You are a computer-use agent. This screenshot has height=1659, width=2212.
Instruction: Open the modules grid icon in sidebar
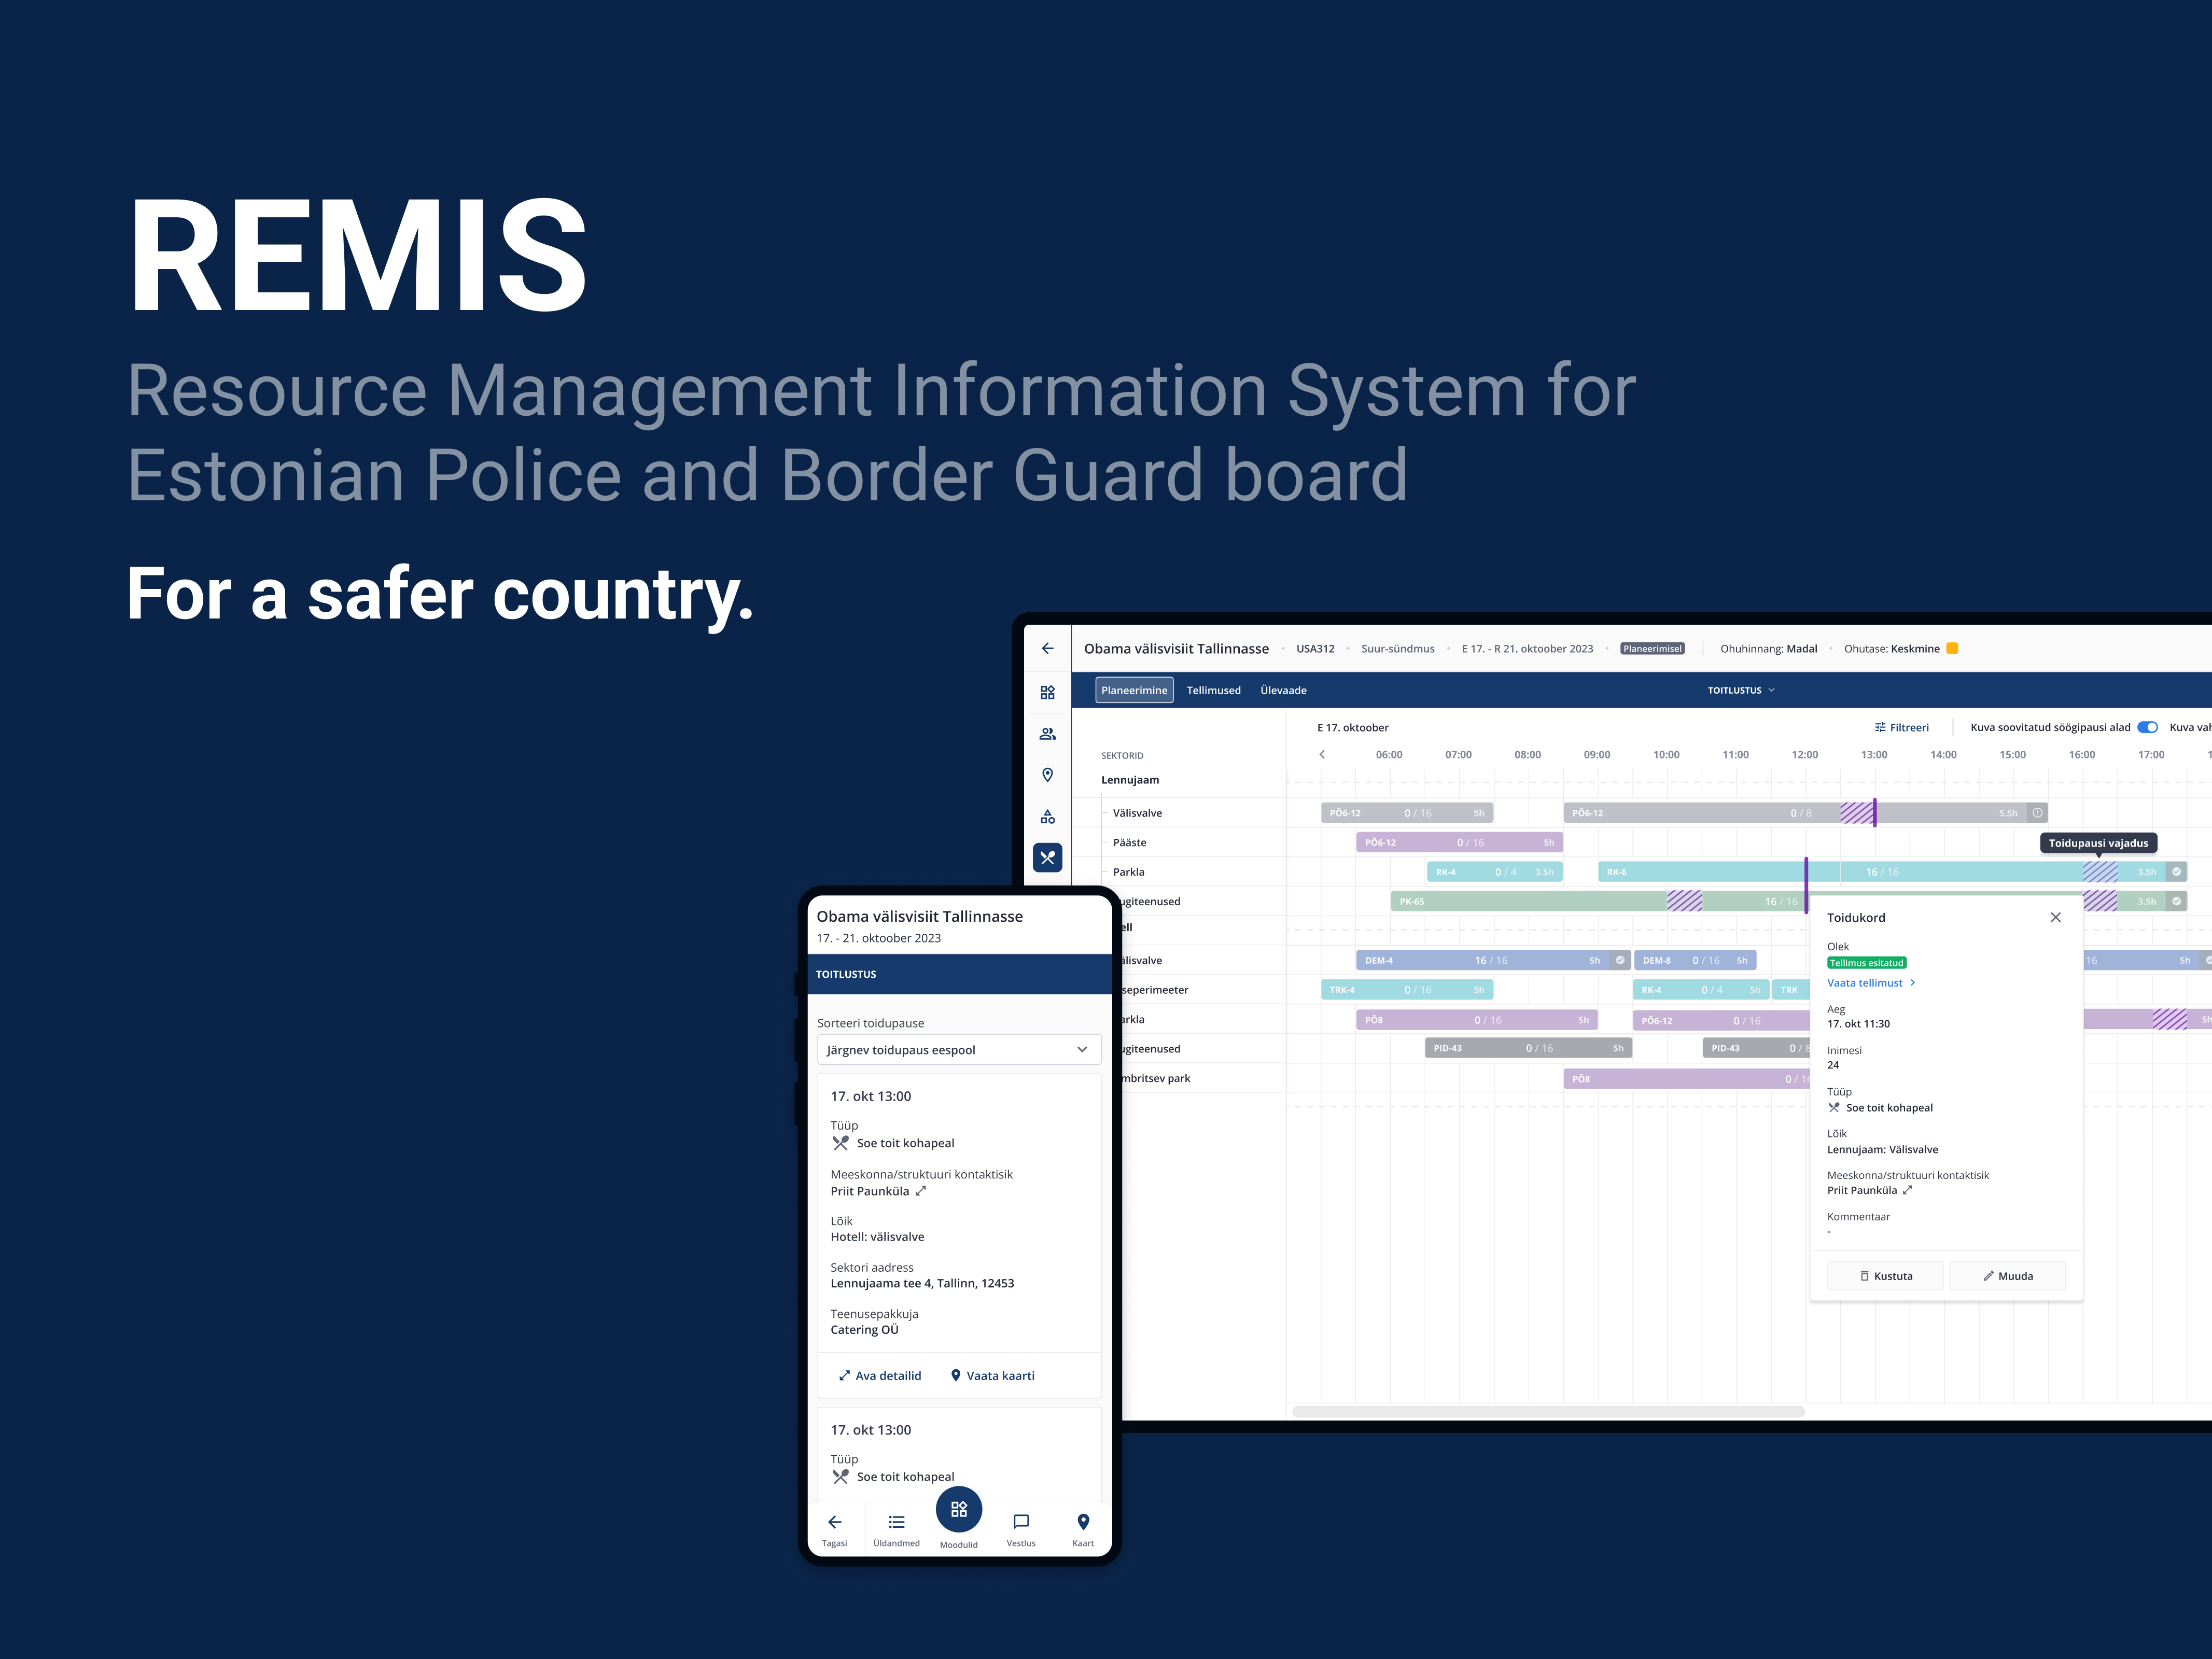(1047, 692)
